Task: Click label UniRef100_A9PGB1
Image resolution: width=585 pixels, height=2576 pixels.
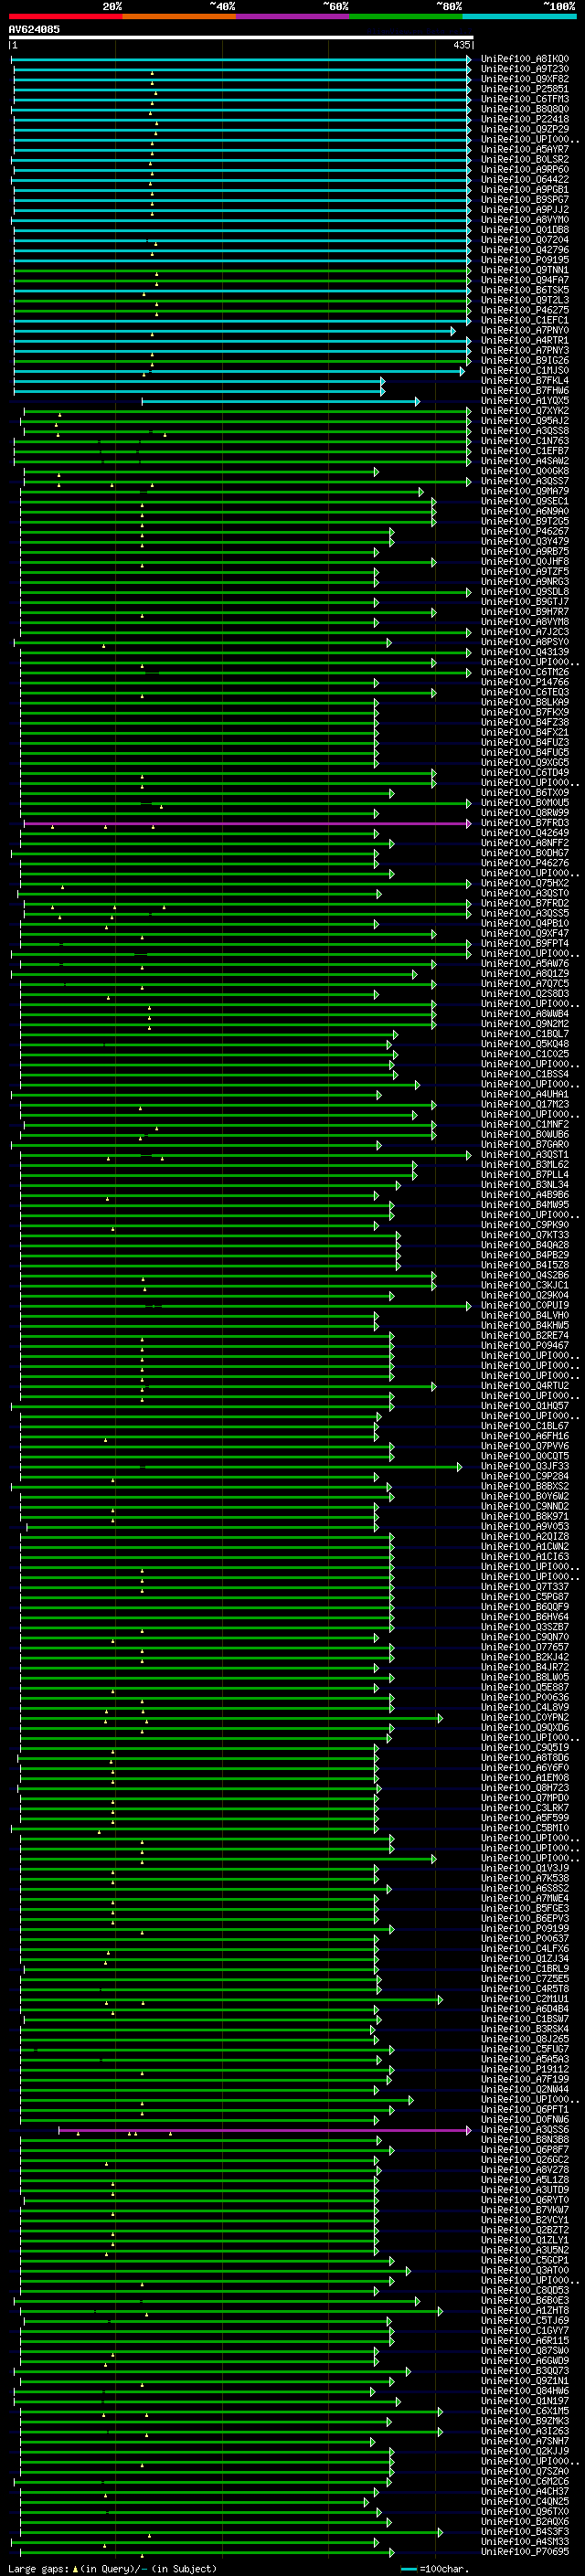Action: [525, 190]
